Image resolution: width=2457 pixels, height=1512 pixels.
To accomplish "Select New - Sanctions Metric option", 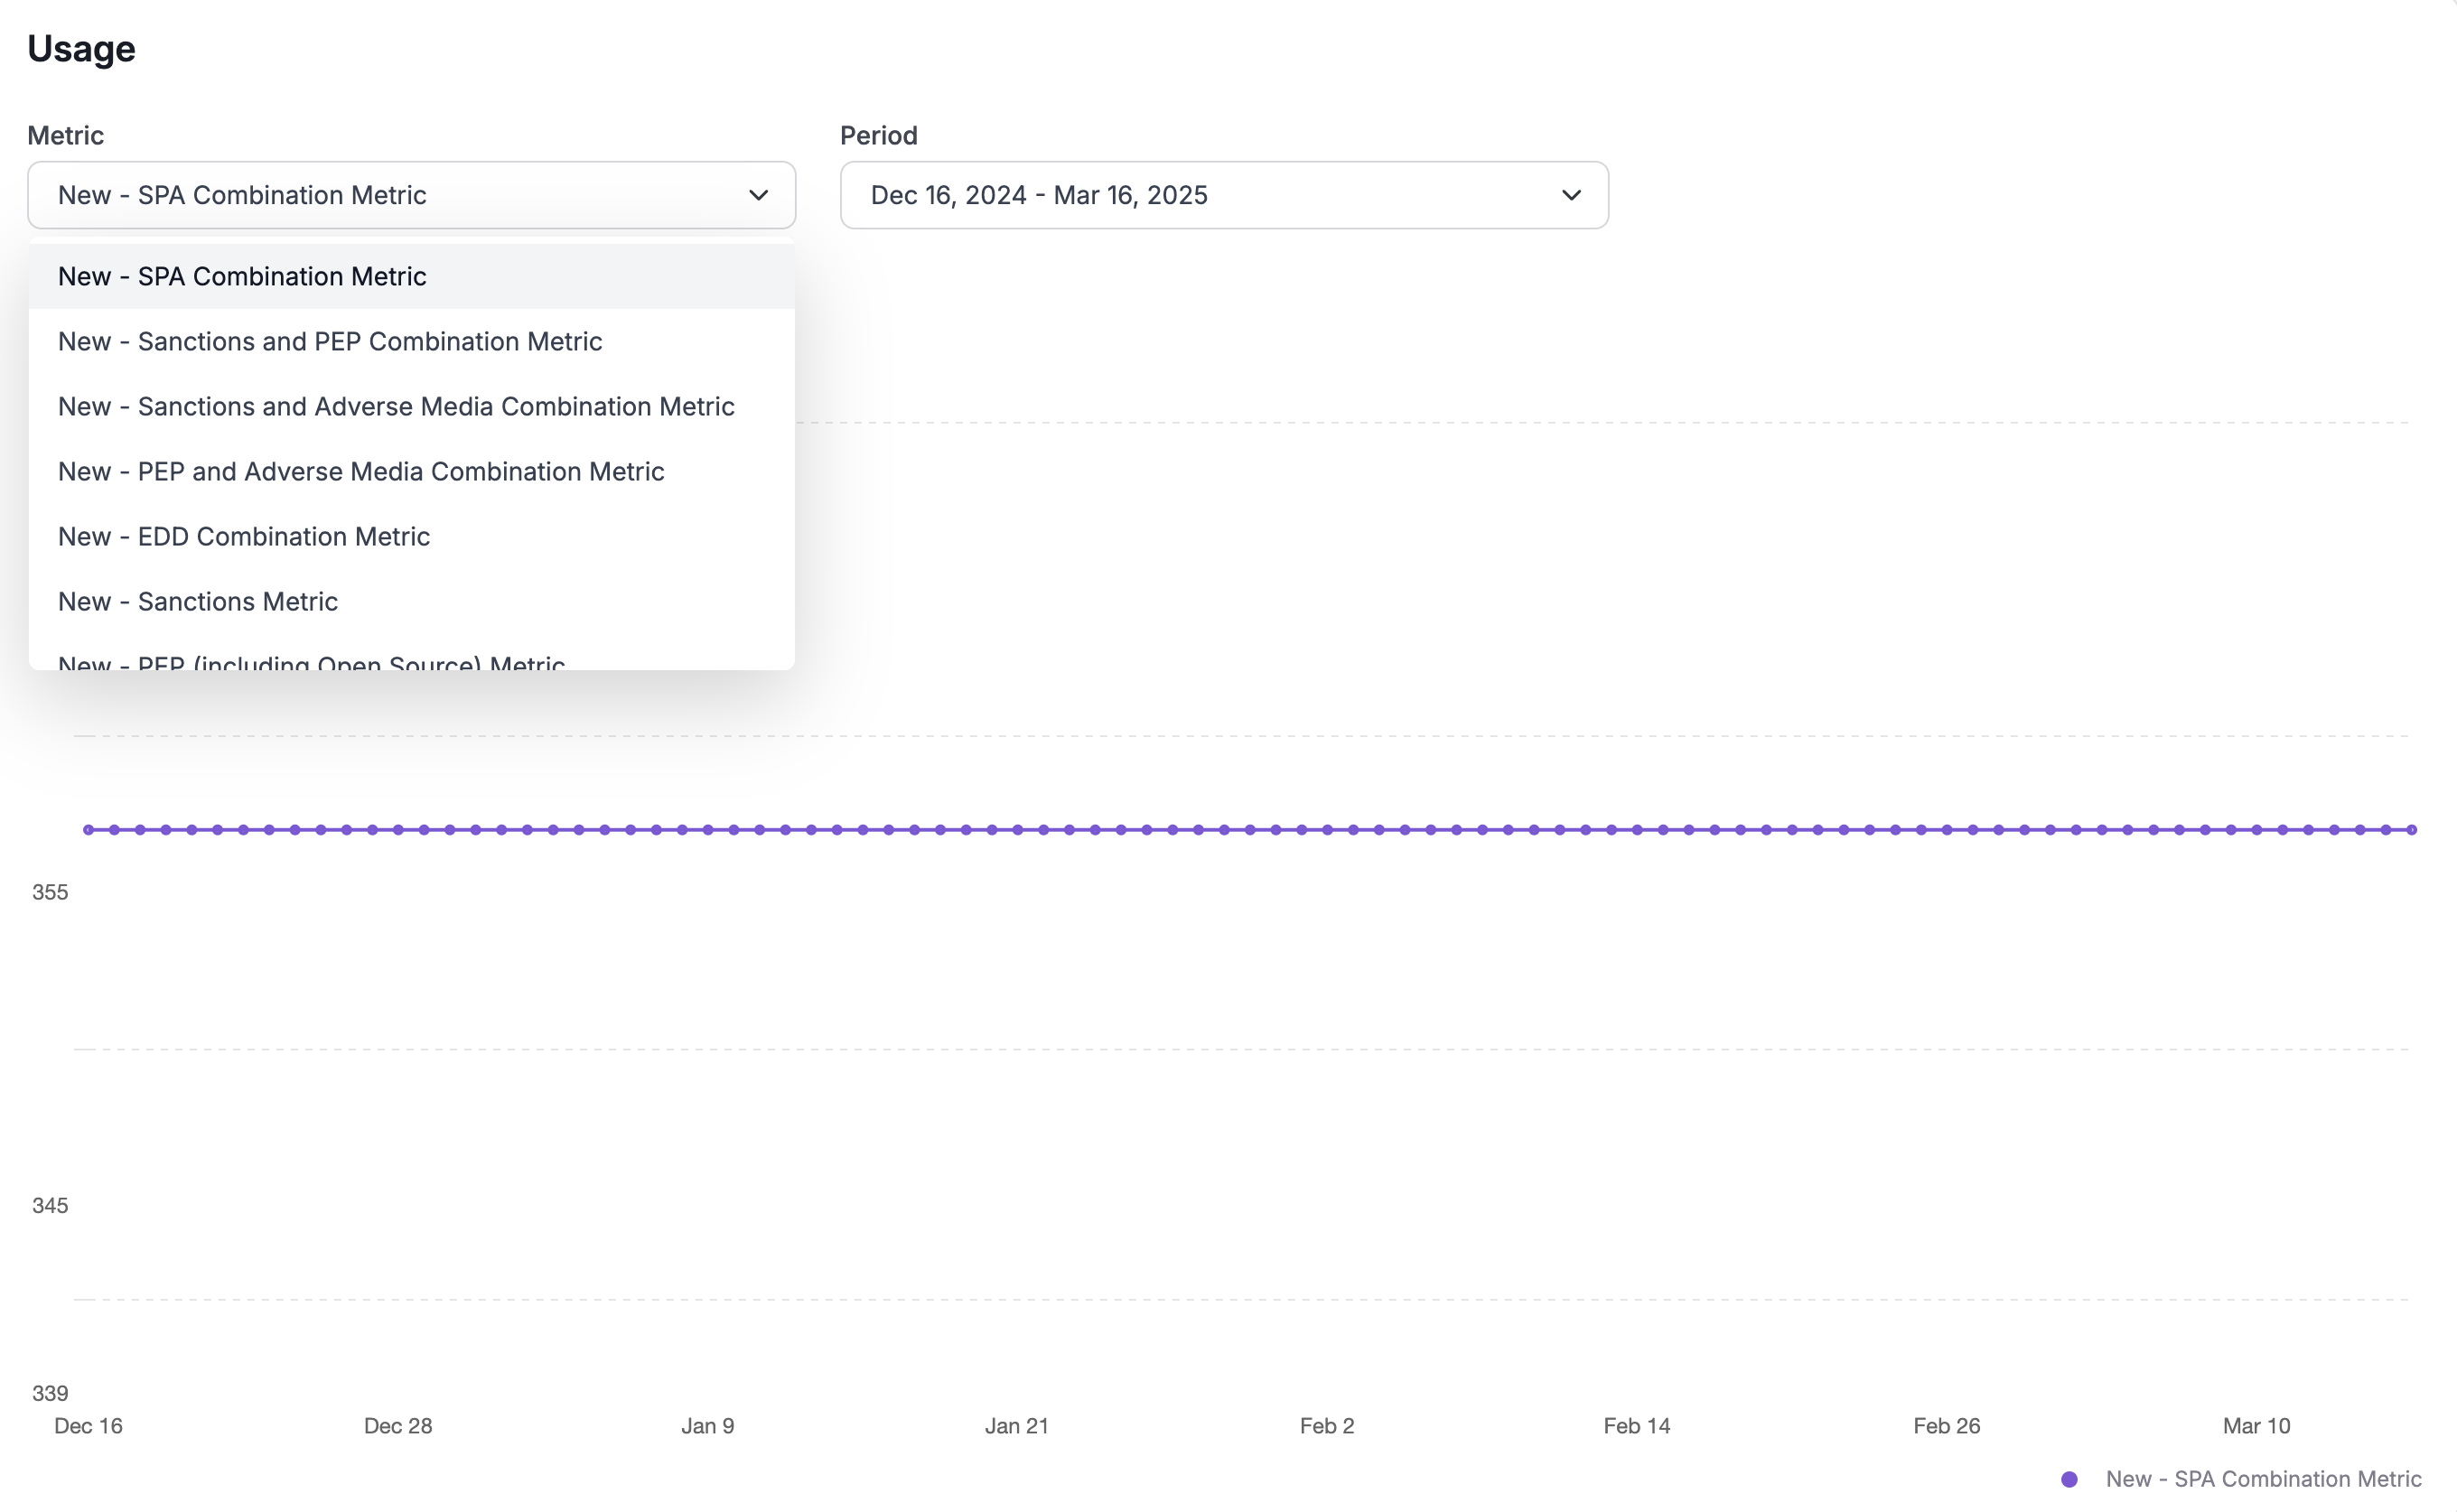I will (198, 602).
